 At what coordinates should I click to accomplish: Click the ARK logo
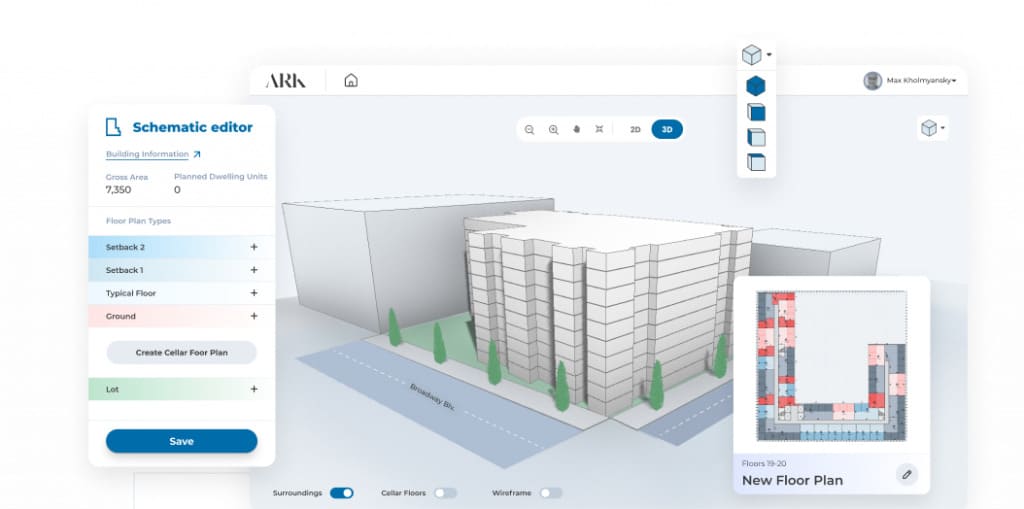[285, 81]
